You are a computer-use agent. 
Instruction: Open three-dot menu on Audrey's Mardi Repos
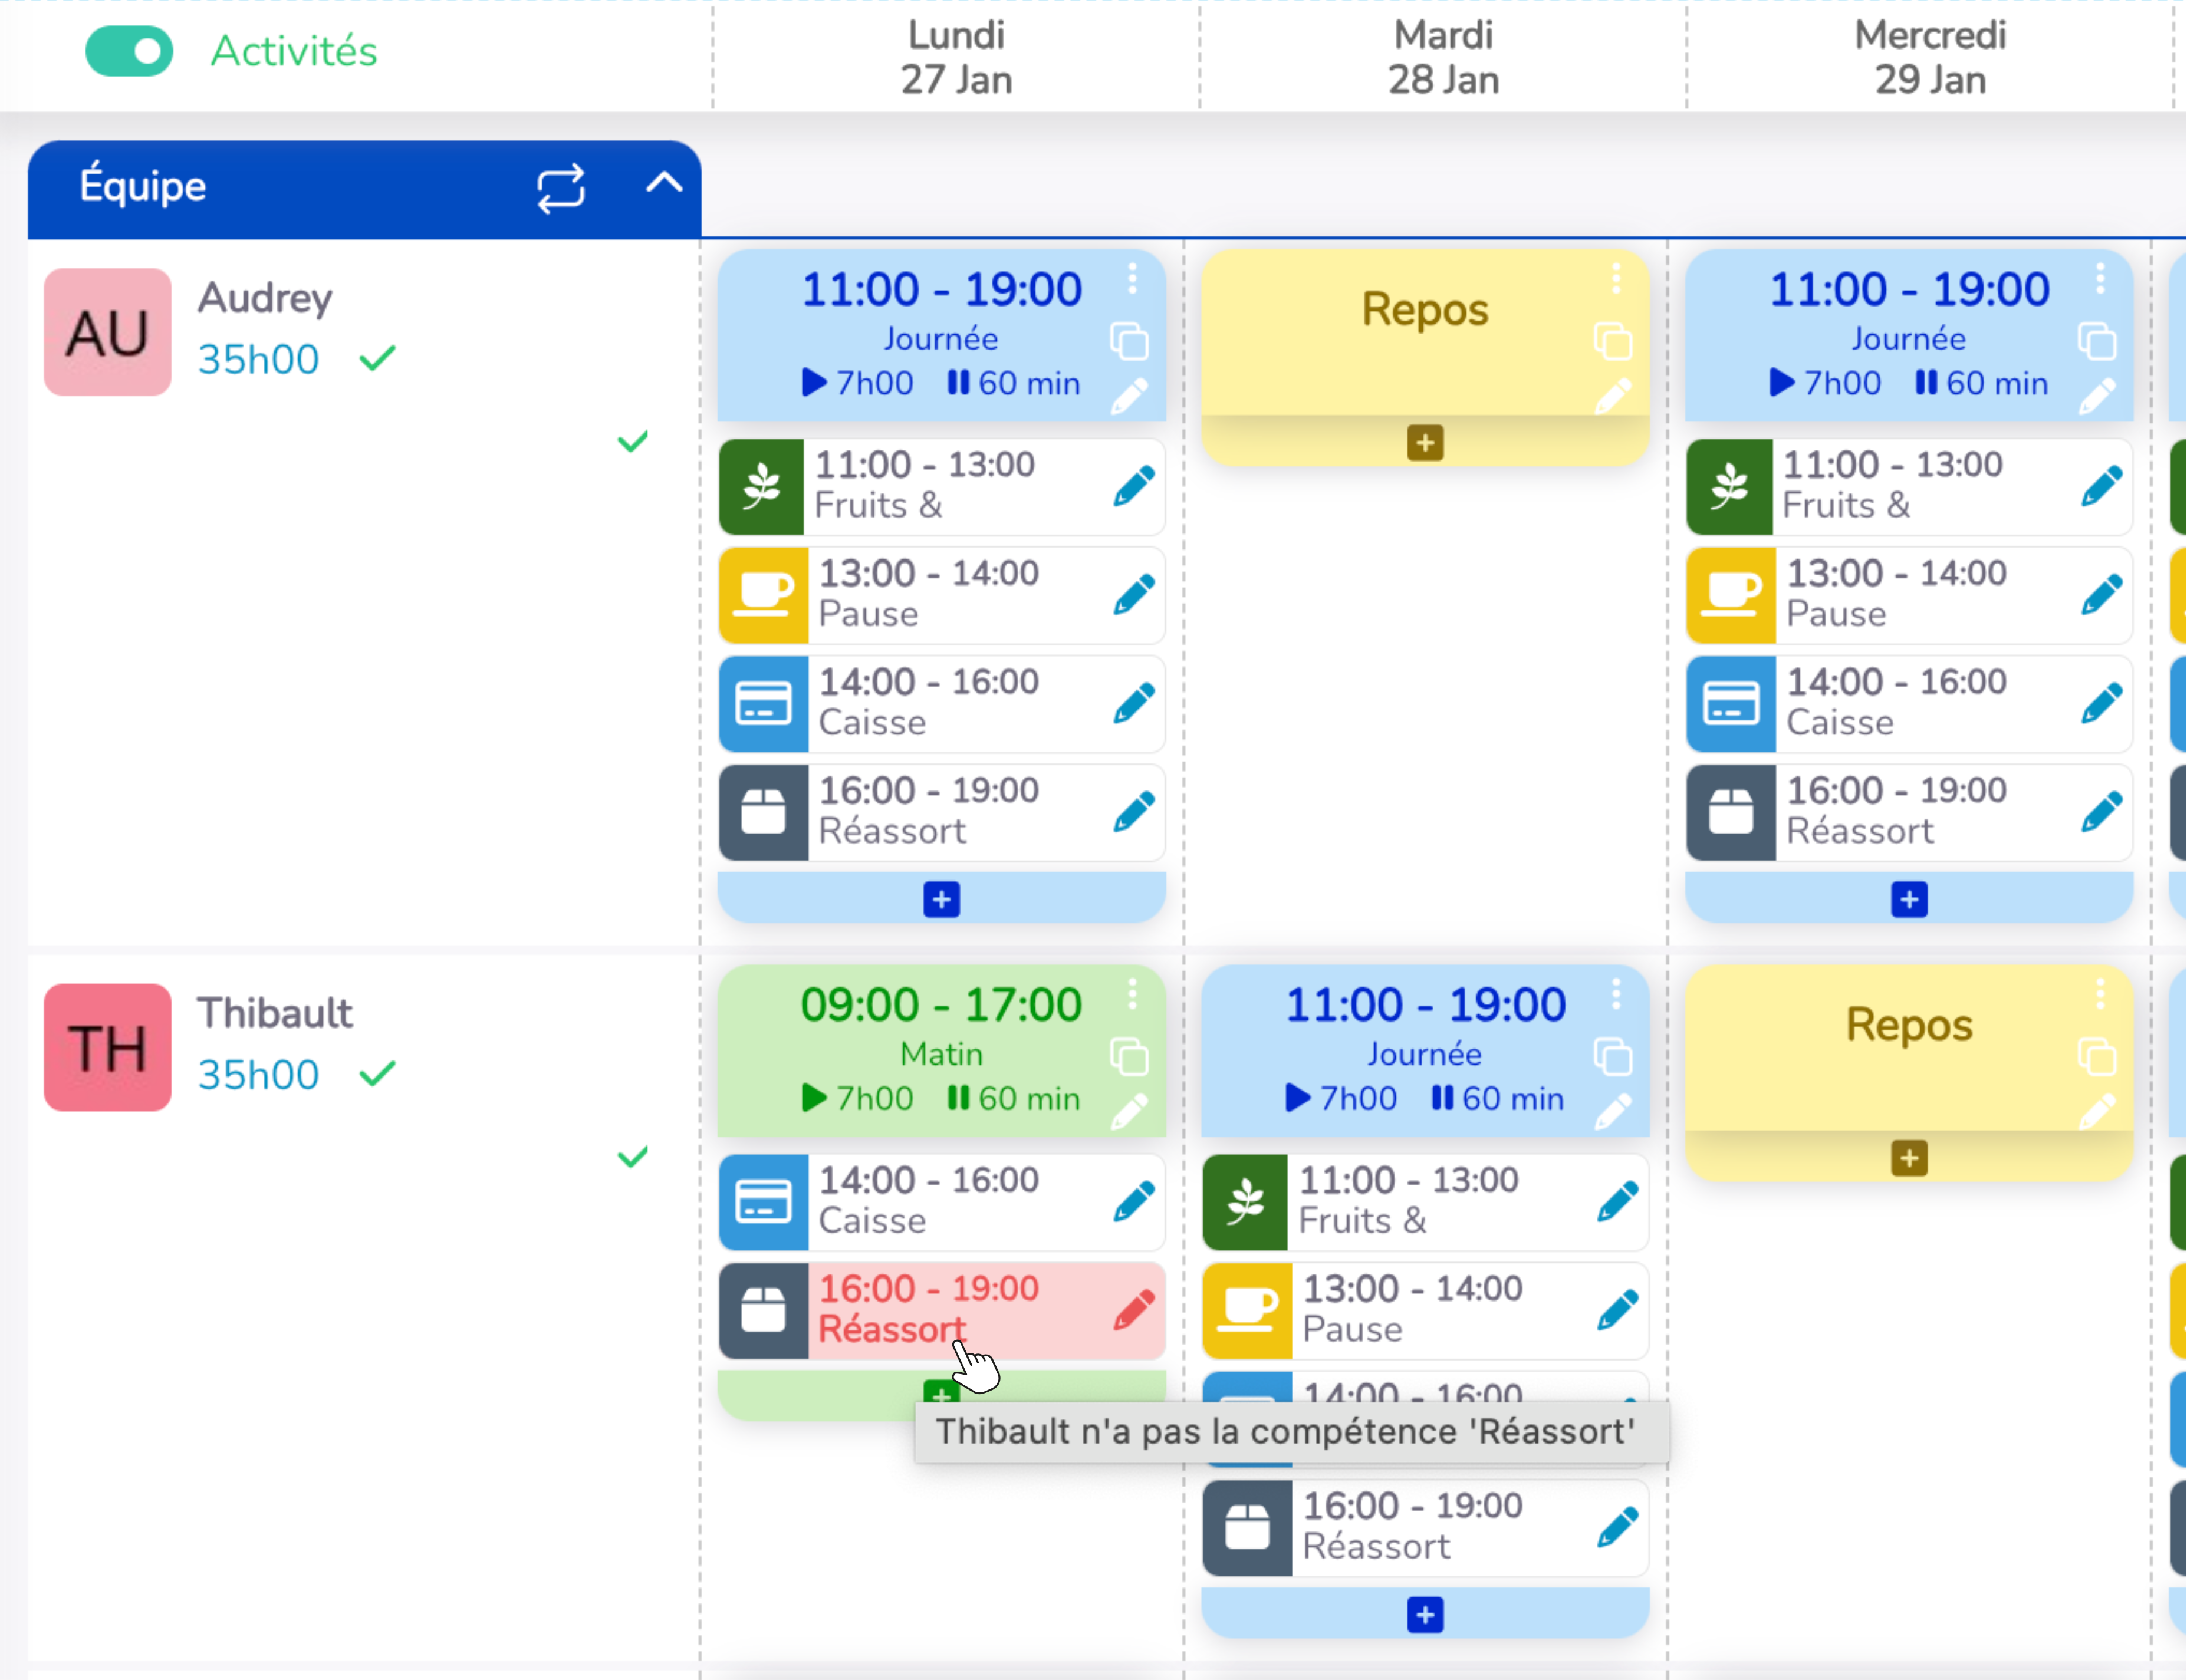(1615, 279)
